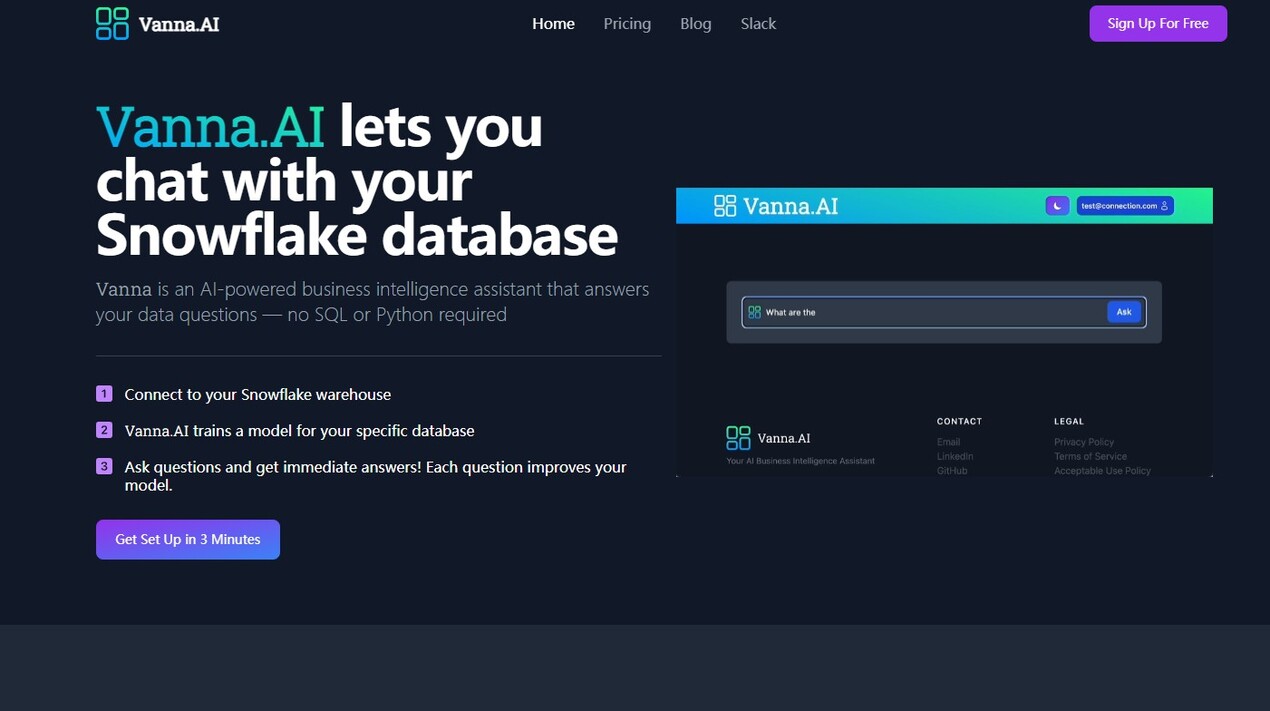Open the Home nav item

coord(553,24)
